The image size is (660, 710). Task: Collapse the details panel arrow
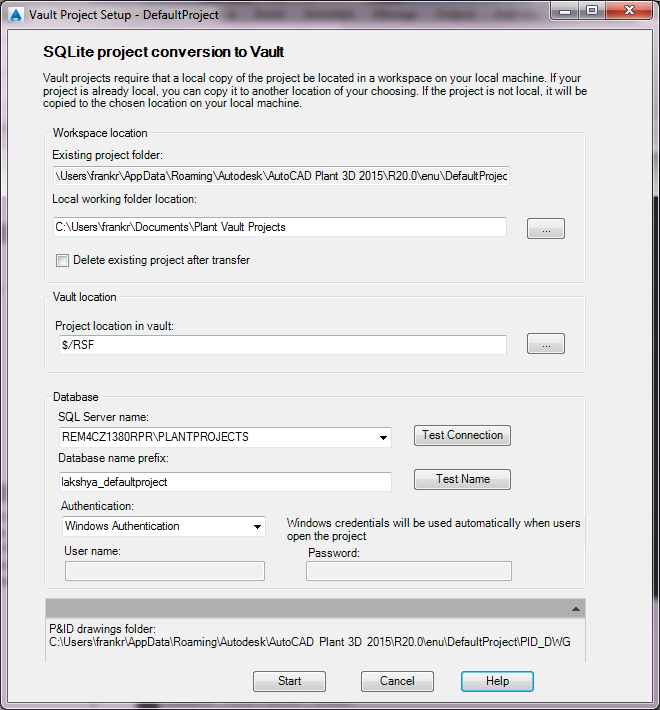click(x=576, y=608)
